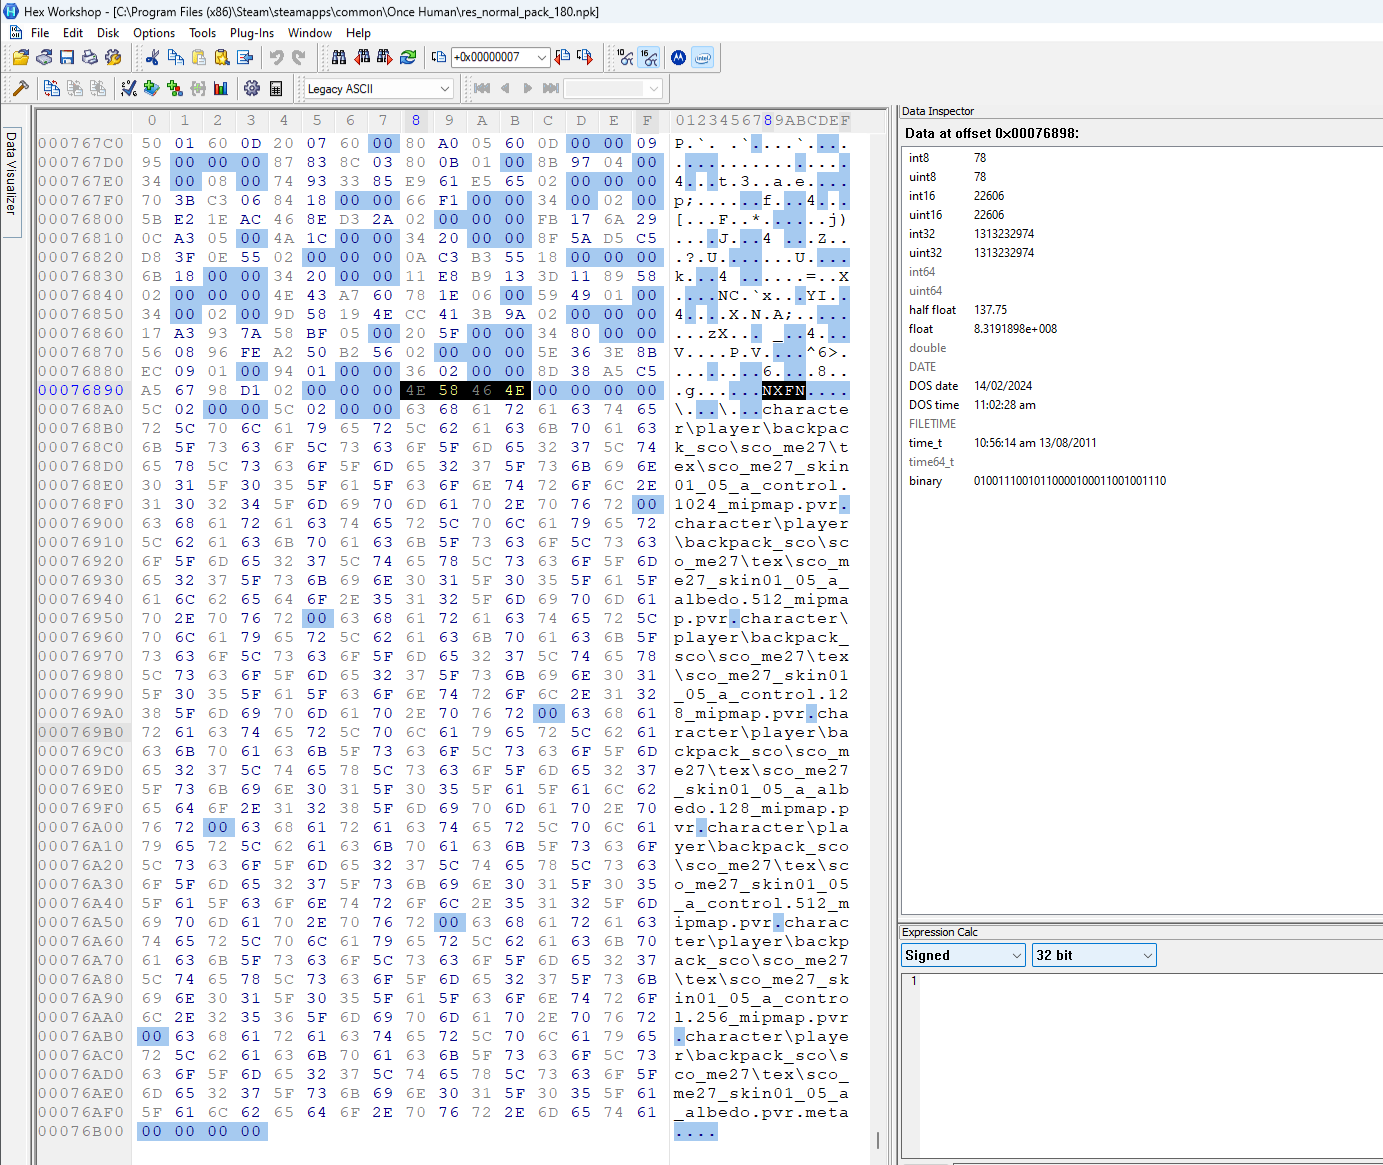Open the Edit menu
This screenshot has width=1383, height=1165.
point(73,33)
